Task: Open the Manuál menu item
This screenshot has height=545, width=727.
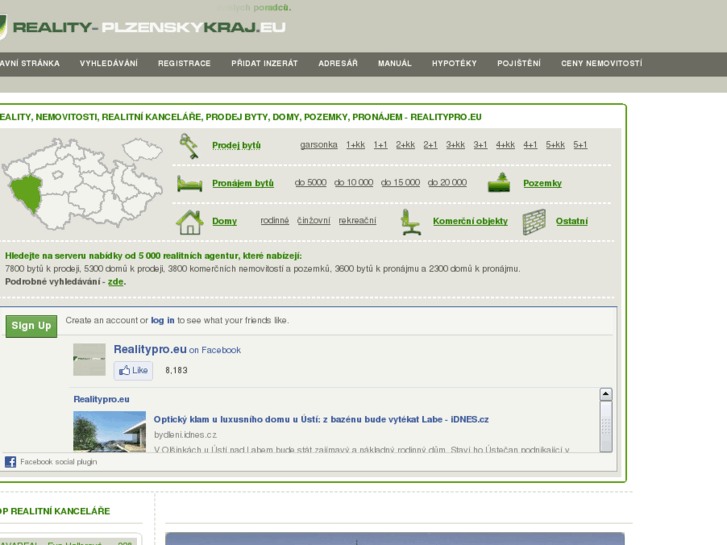Action: click(394, 64)
